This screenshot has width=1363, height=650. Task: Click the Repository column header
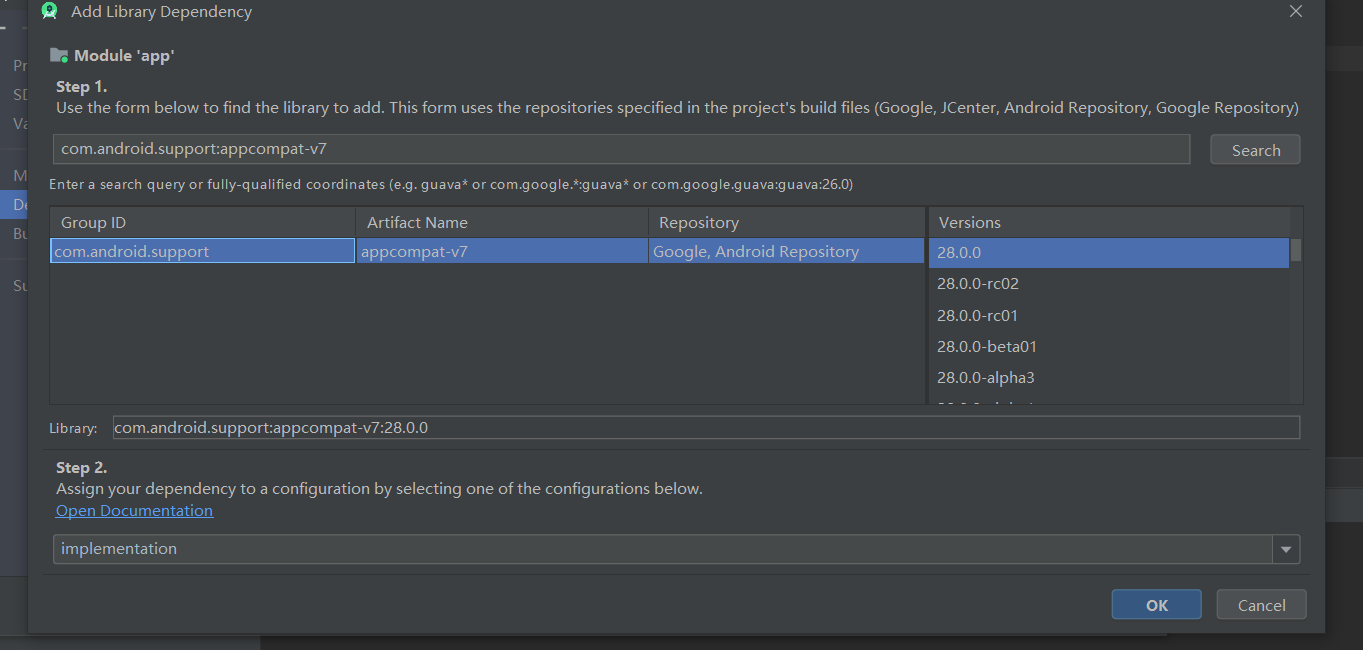tap(787, 222)
